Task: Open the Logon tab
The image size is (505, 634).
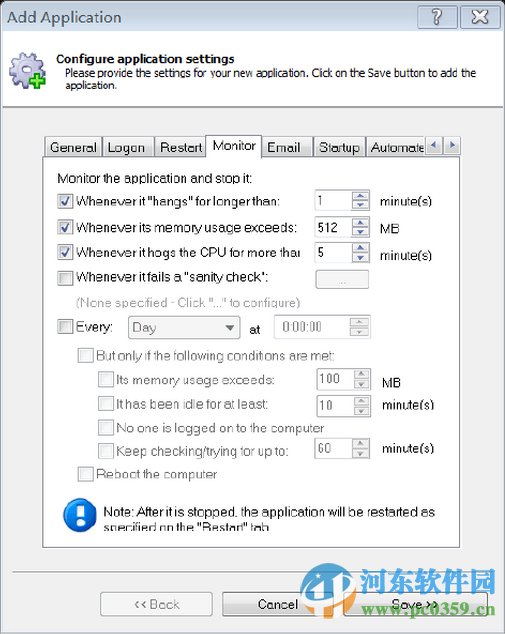Action: 127,147
